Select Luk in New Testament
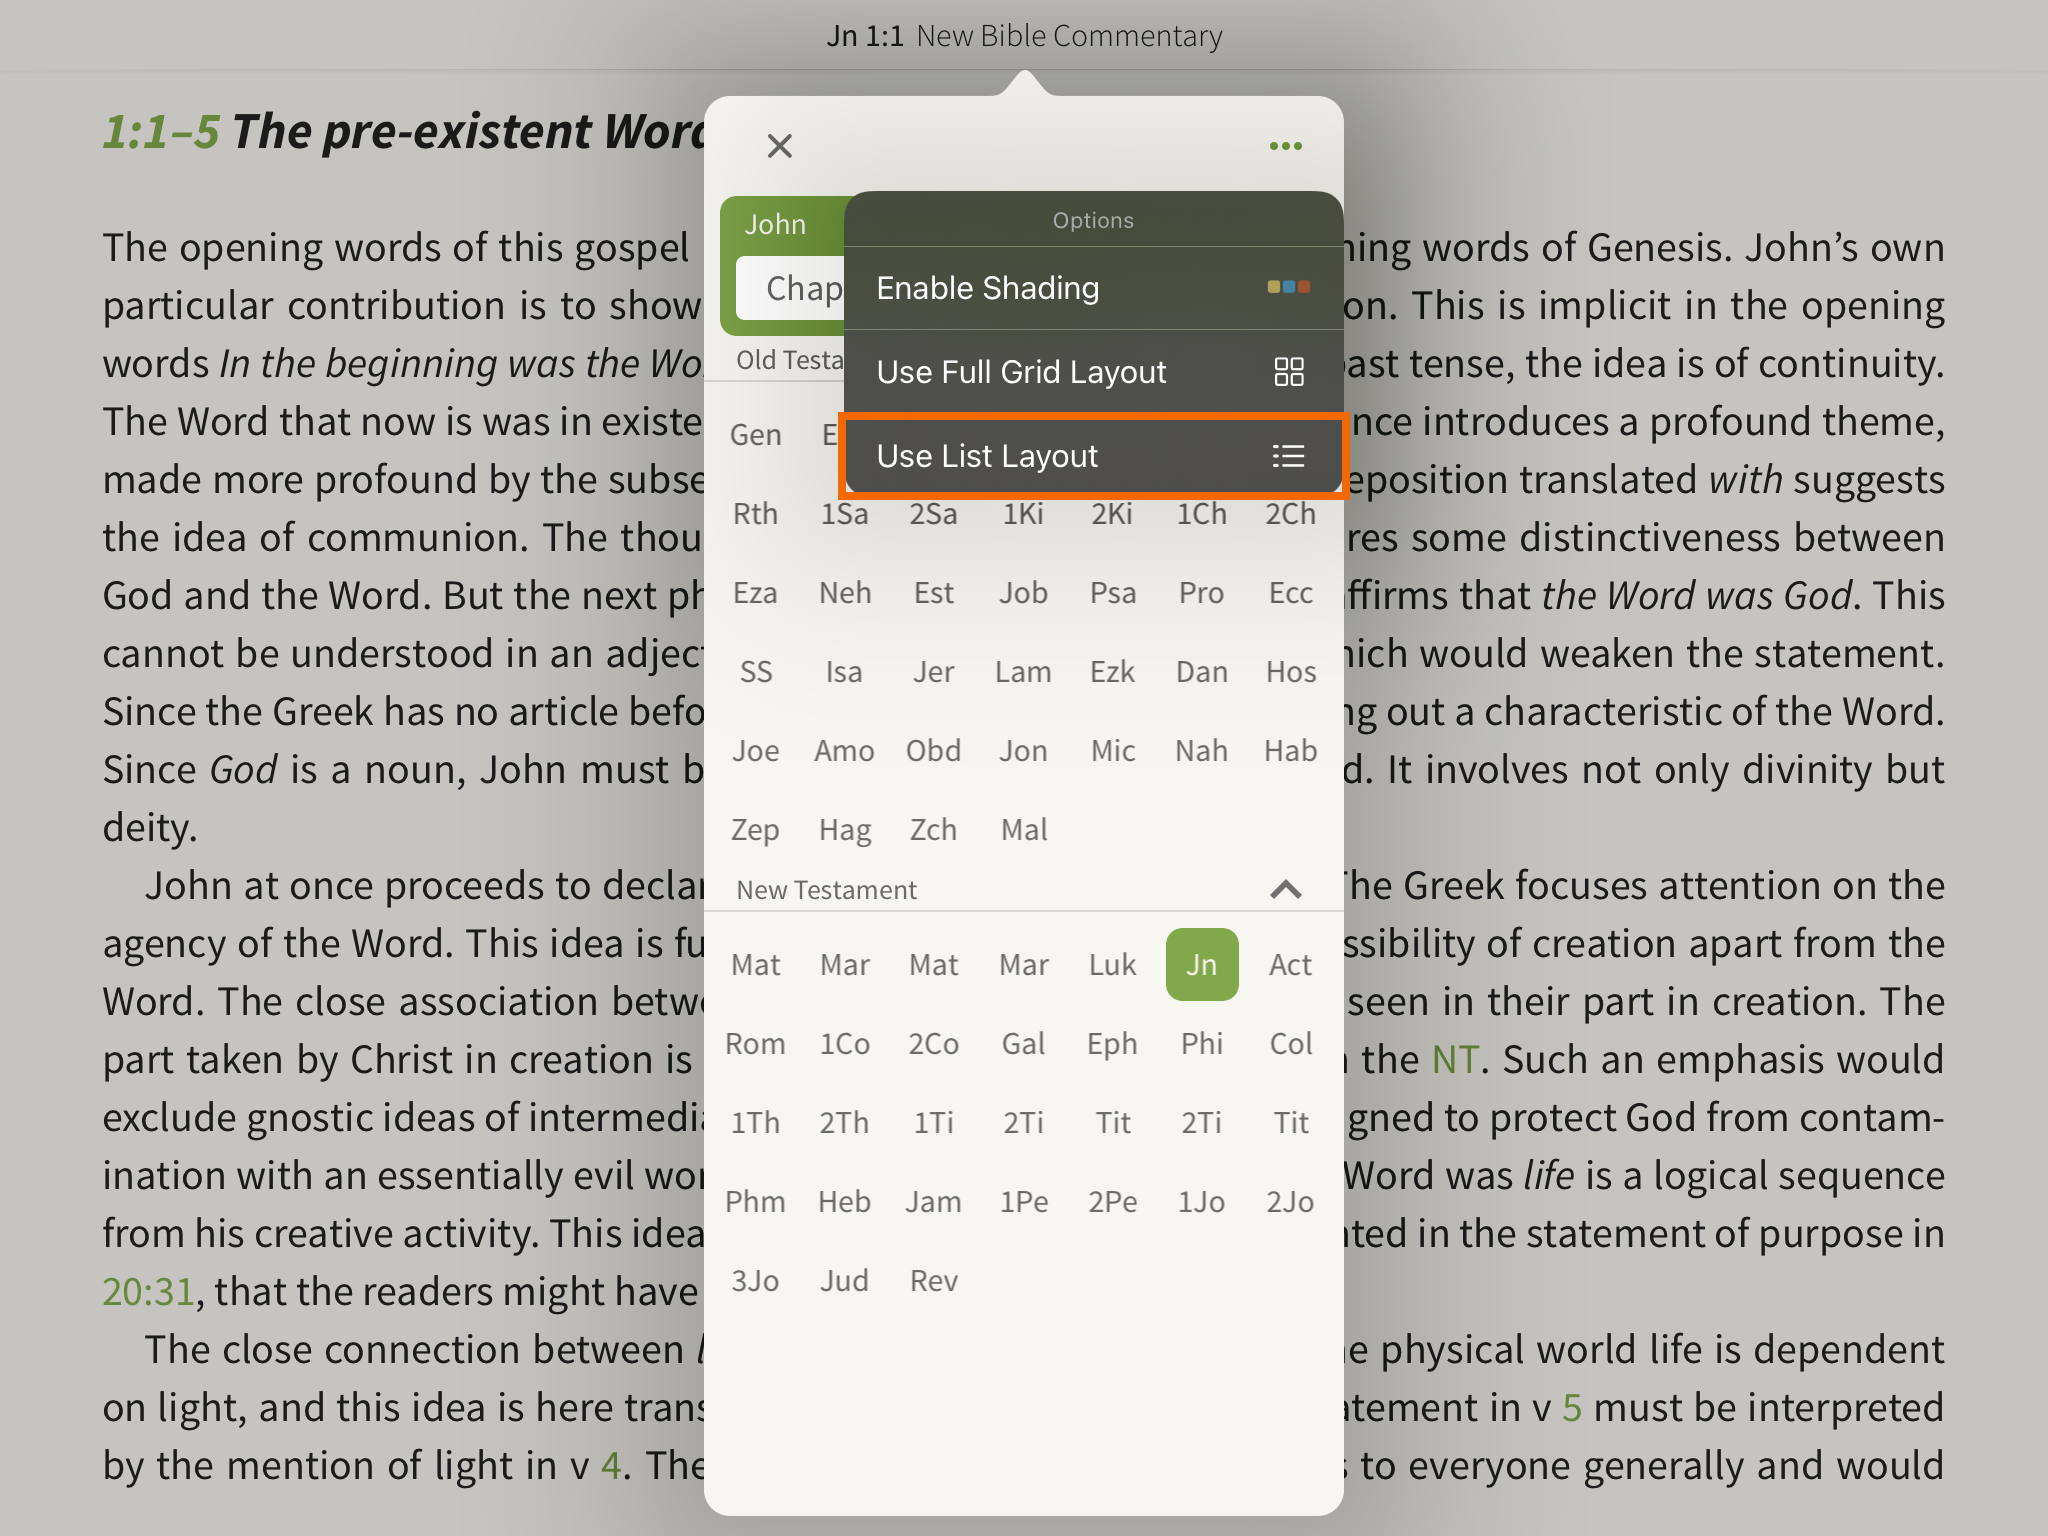Image resolution: width=2048 pixels, height=1536 pixels. 1112,965
